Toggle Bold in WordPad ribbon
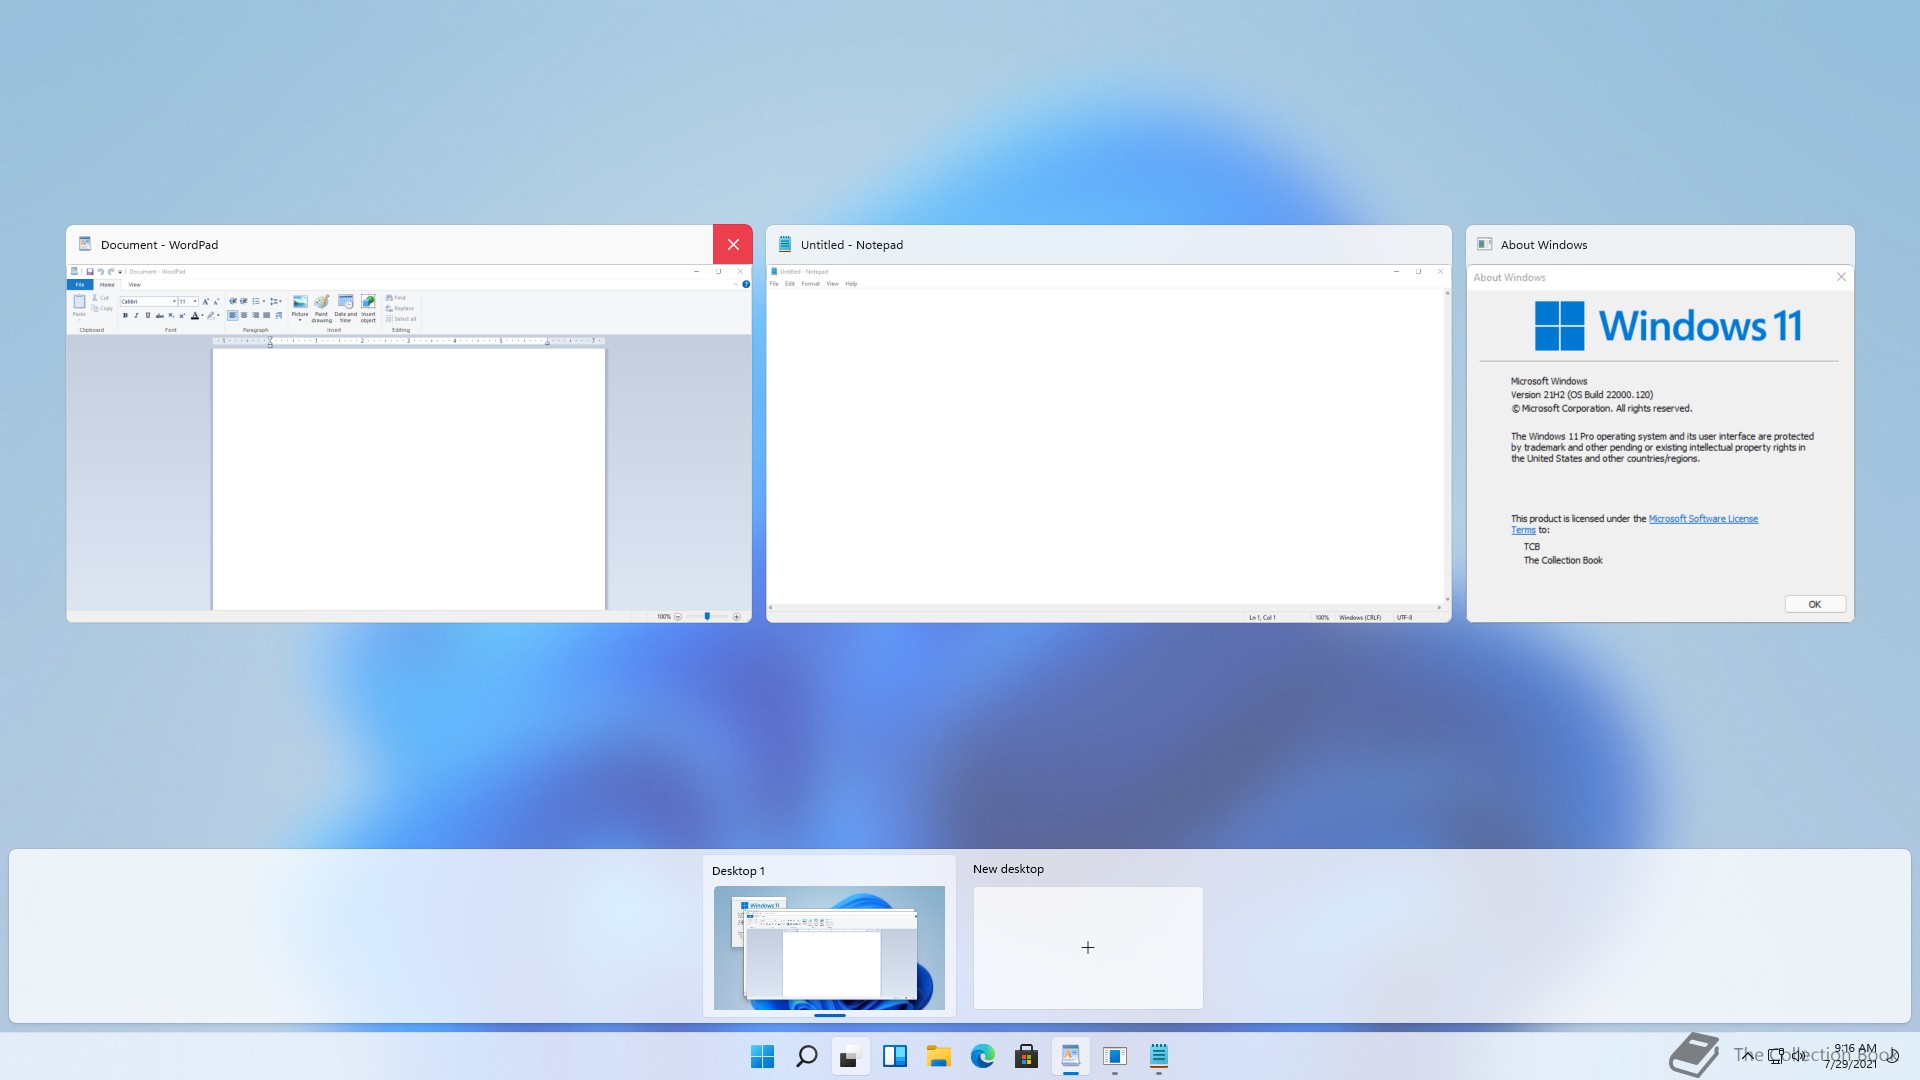Image resolution: width=1920 pixels, height=1080 pixels. [x=125, y=315]
